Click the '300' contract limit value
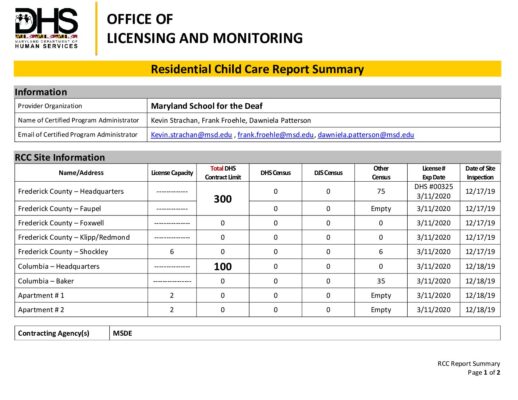Image resolution: width=518 pixels, height=400 pixels. pos(223,199)
